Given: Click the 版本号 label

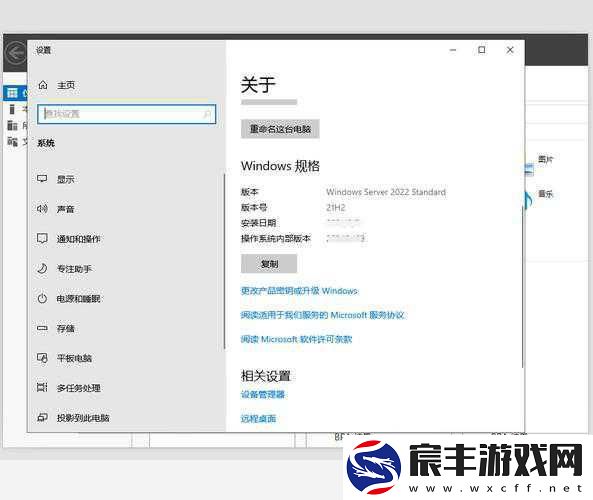Looking at the screenshot, I should click(x=254, y=207).
